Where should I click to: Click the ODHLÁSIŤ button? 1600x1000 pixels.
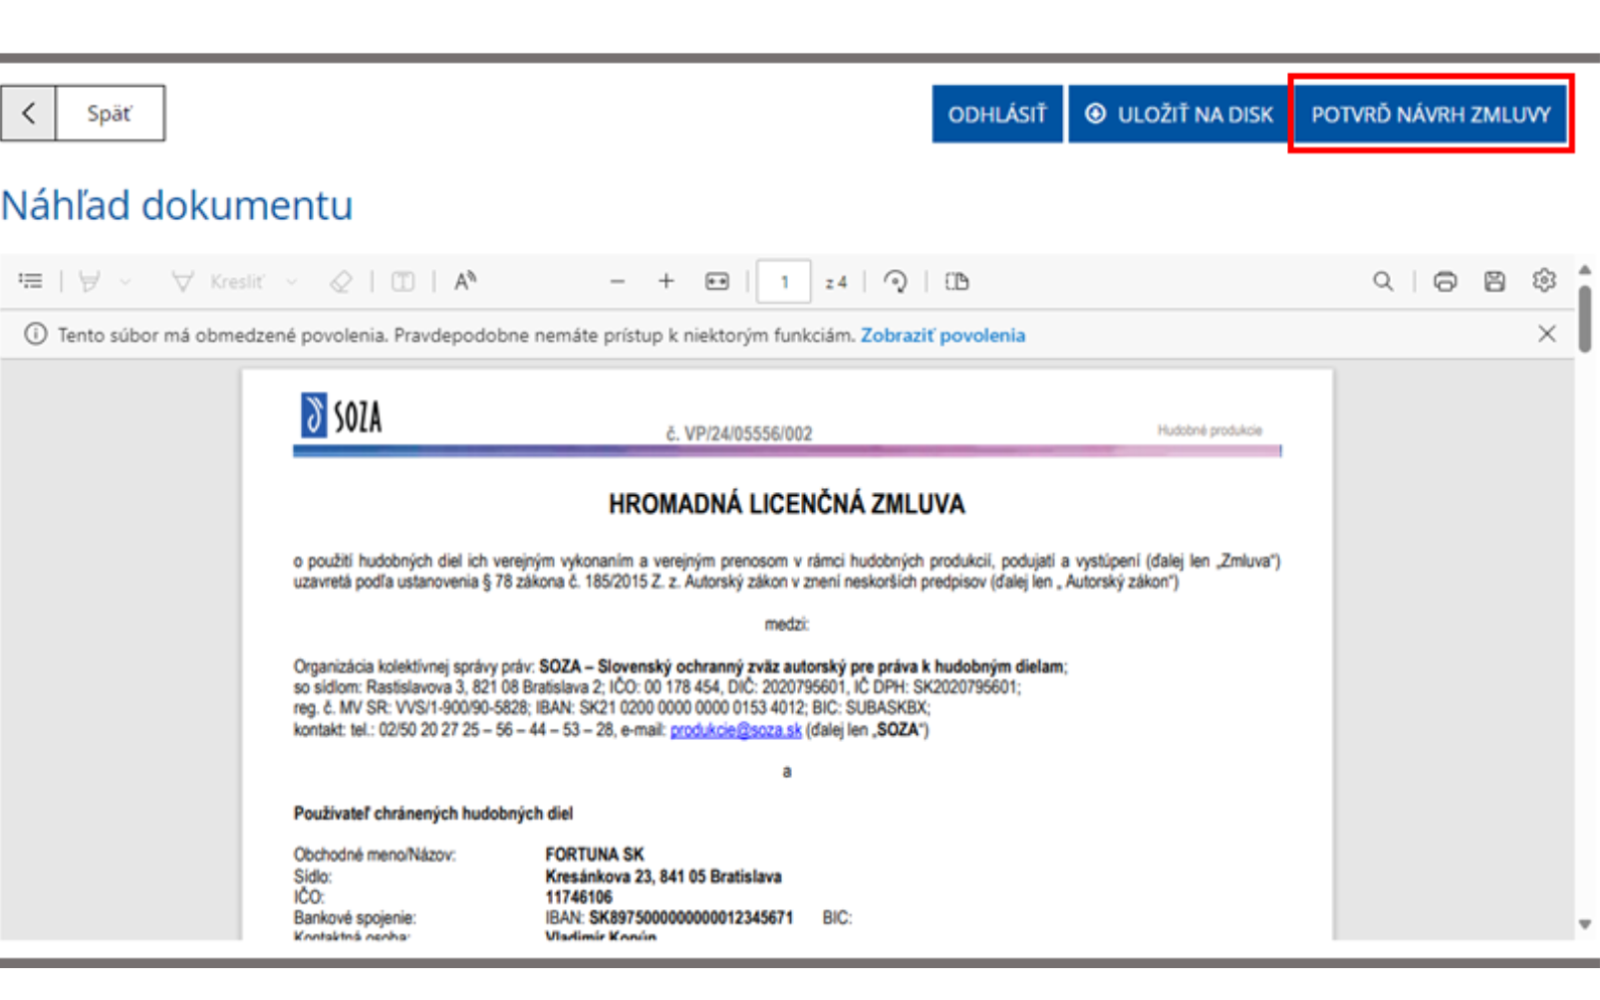tap(997, 114)
